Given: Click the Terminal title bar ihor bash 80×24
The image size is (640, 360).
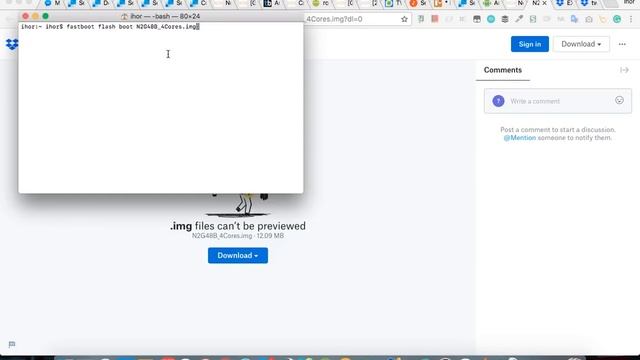Looking at the screenshot, I should point(161,16).
